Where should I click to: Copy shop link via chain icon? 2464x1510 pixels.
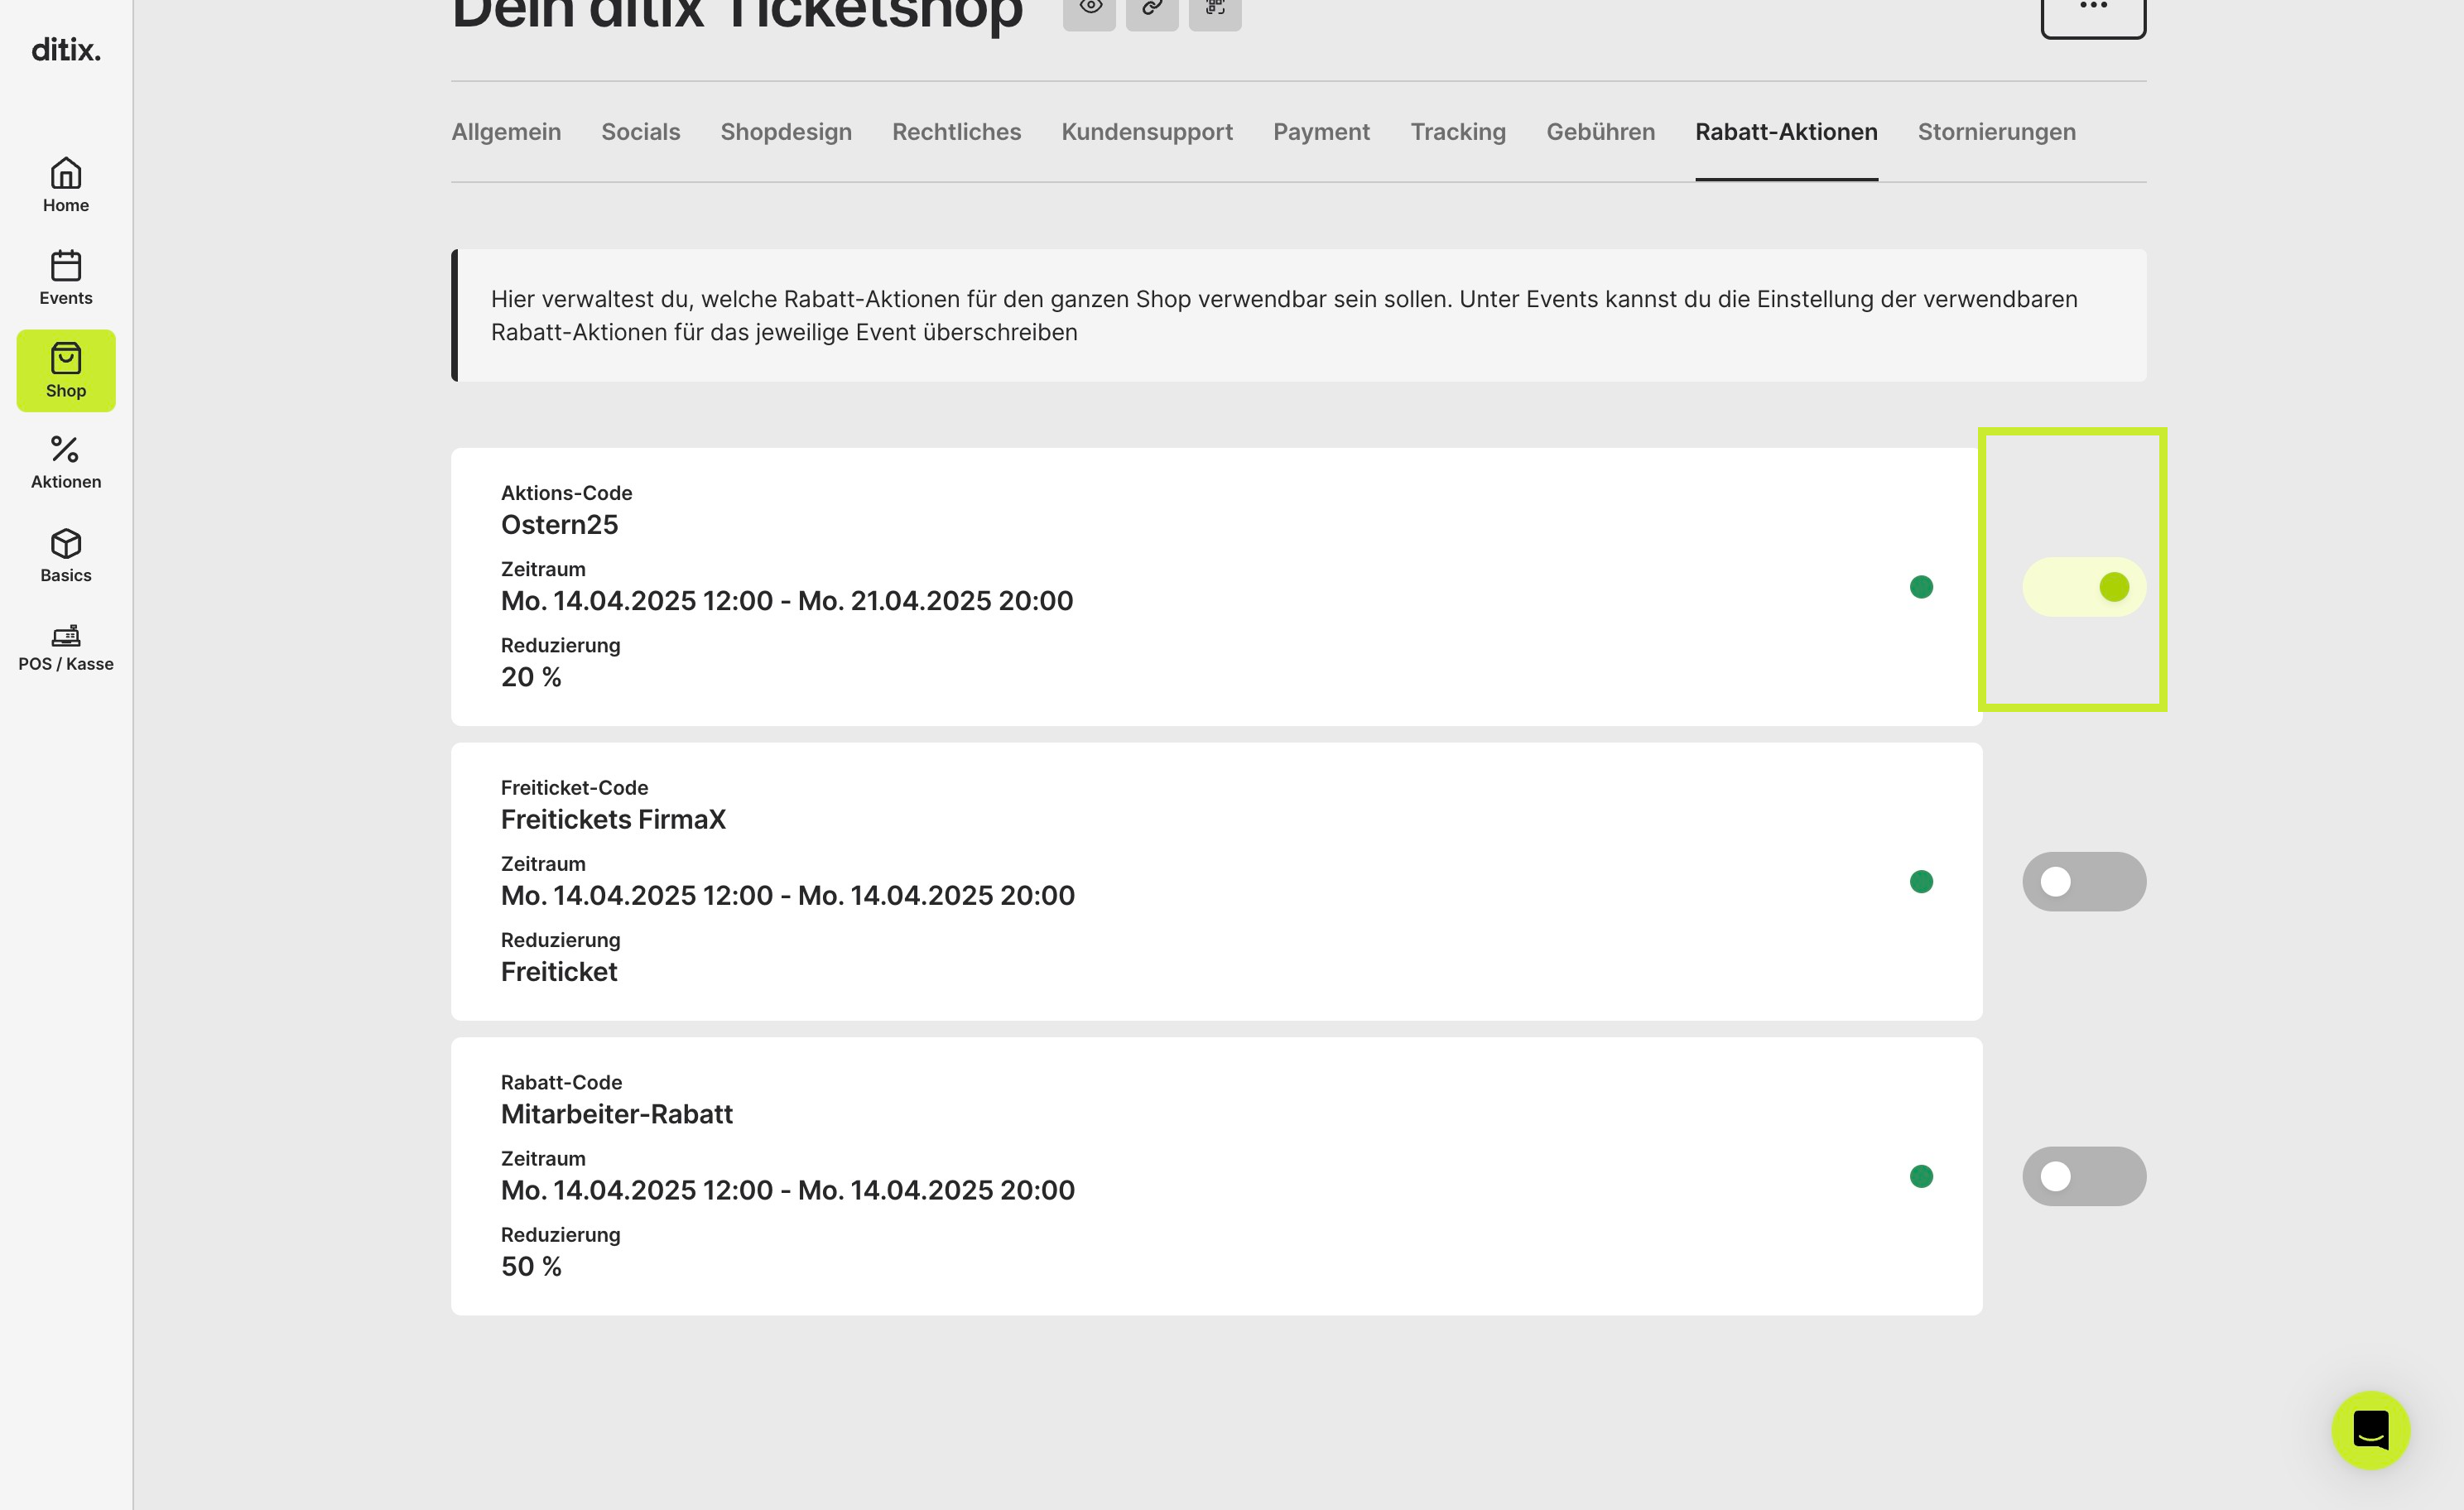pos(1152,10)
